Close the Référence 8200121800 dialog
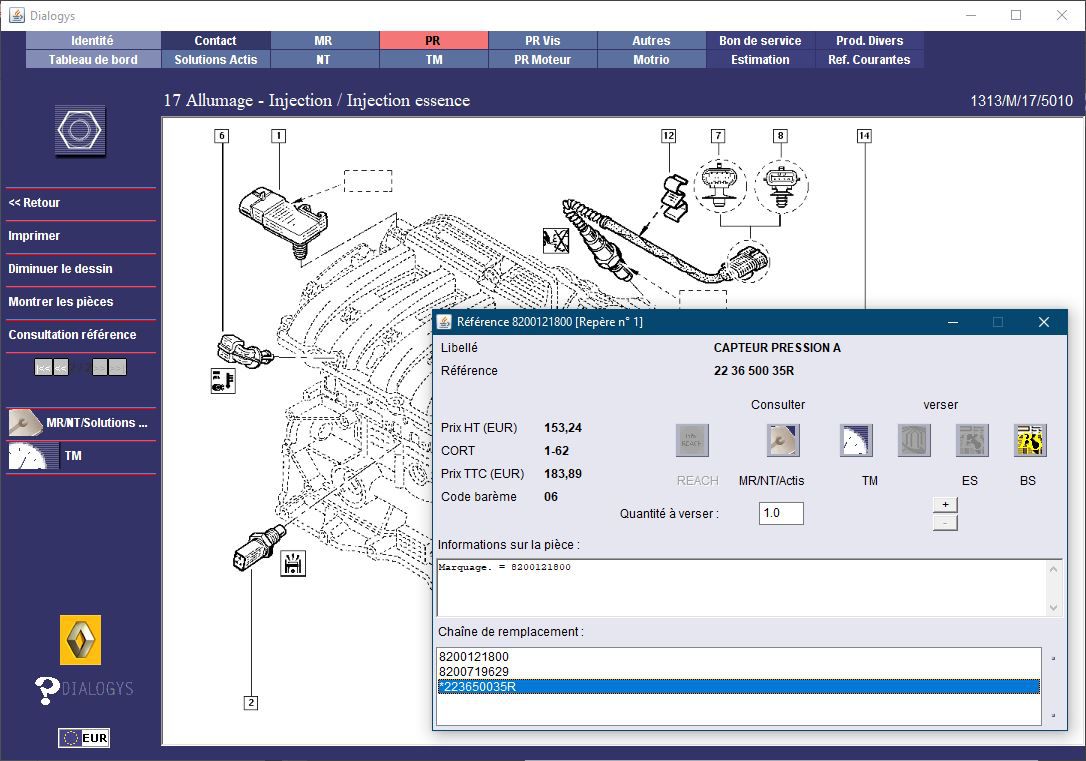This screenshot has height=761, width=1086. pyautogui.click(x=1044, y=322)
